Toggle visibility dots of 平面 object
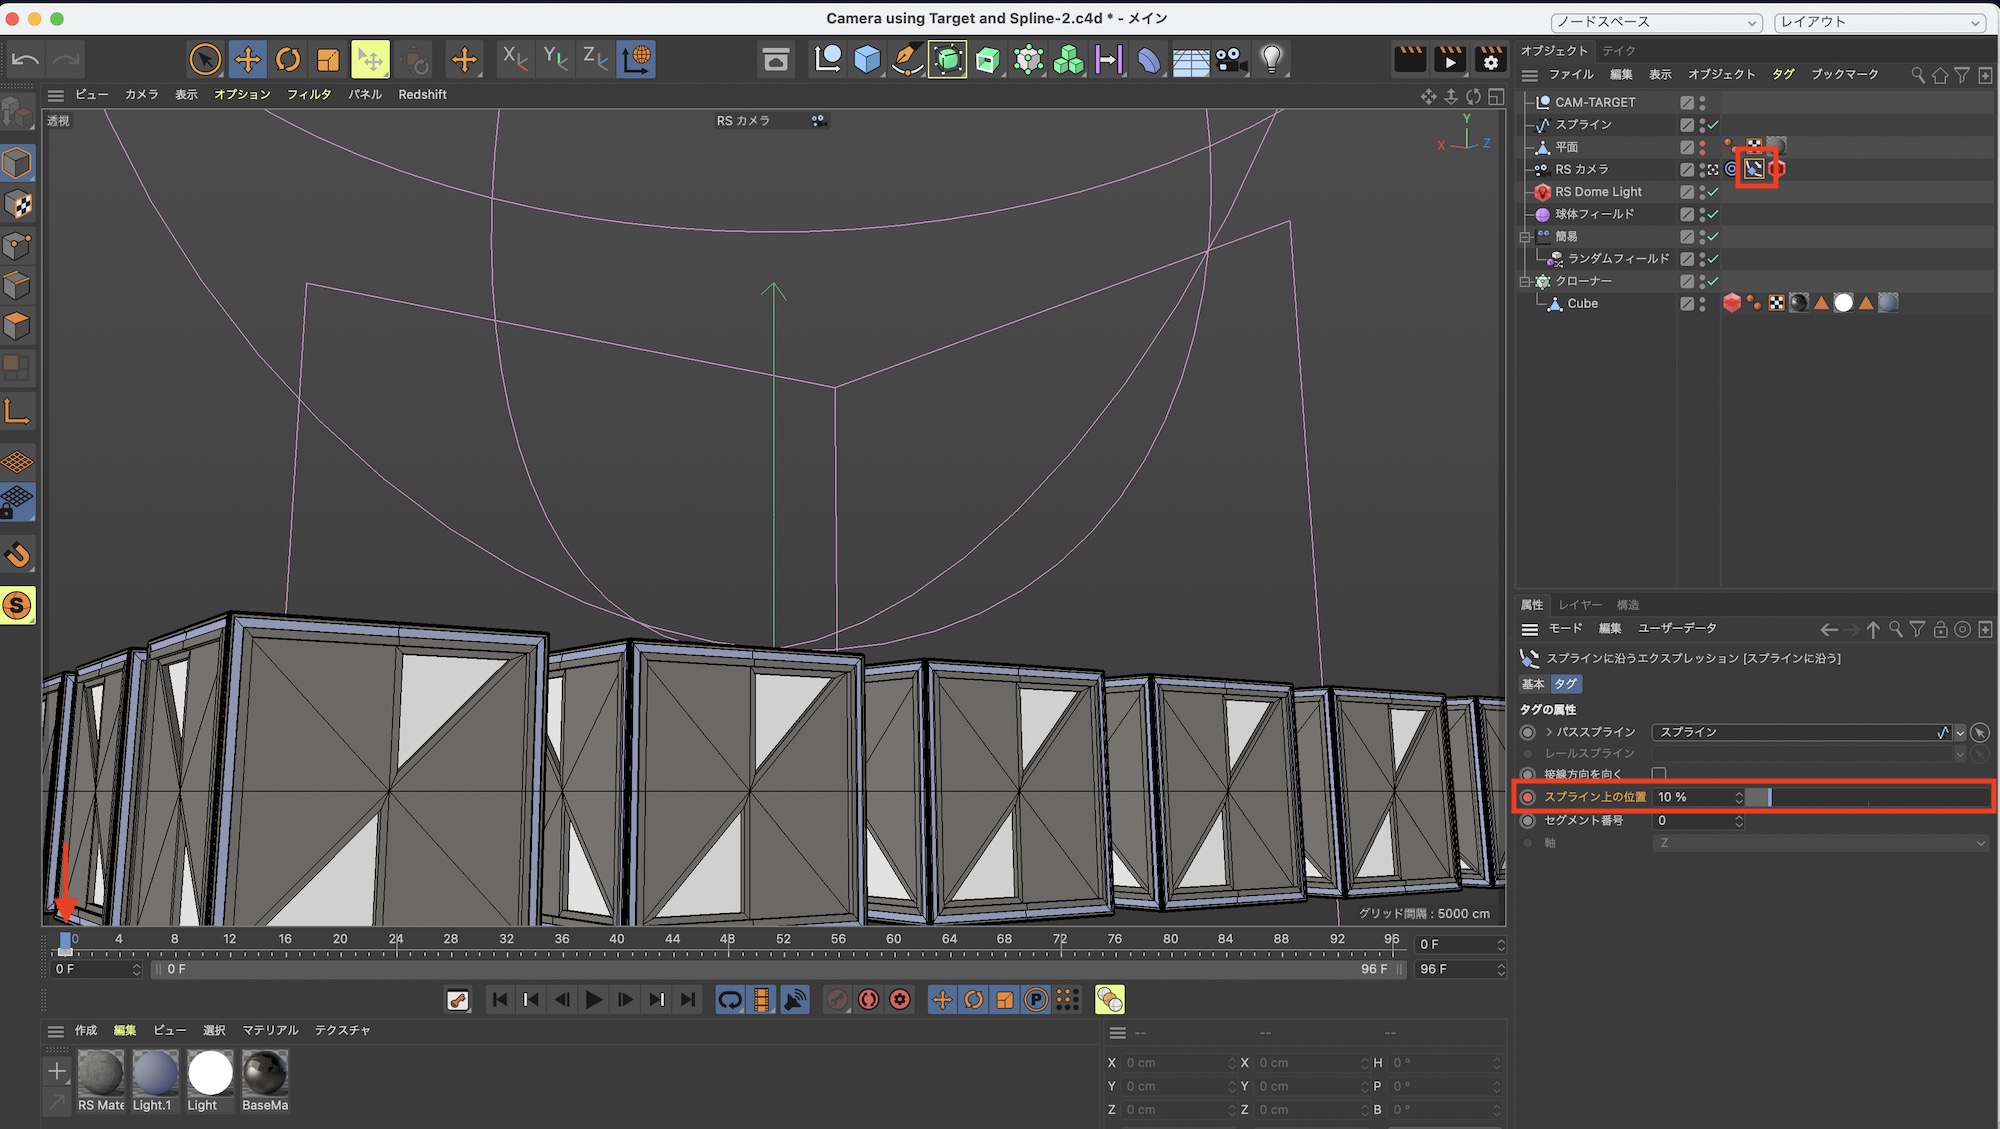 click(1702, 147)
